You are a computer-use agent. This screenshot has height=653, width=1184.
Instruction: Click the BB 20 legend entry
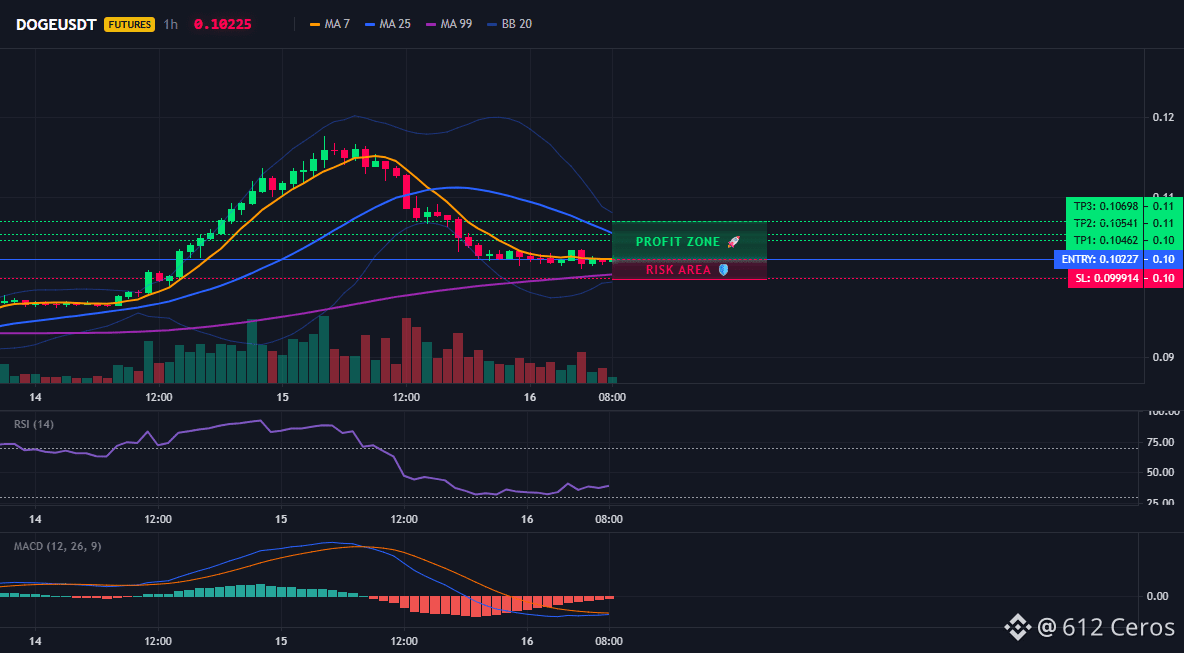pyautogui.click(x=510, y=24)
